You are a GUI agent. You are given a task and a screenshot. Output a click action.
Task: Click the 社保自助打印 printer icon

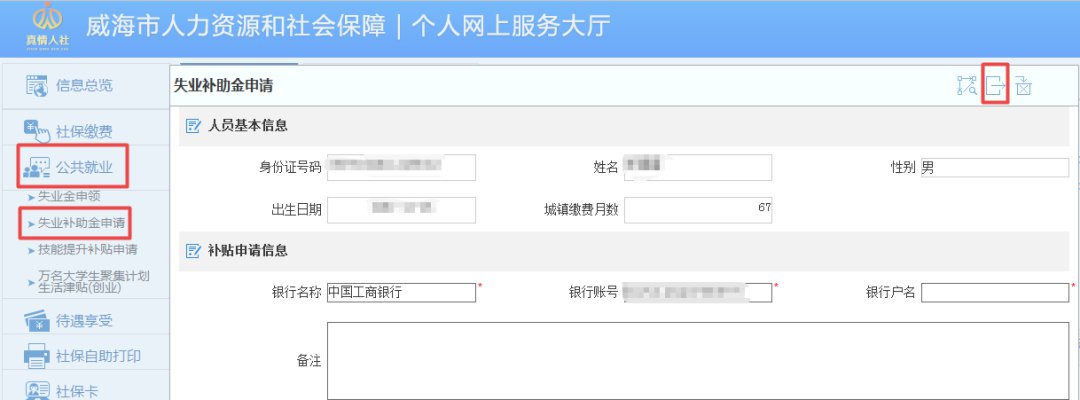click(x=37, y=356)
